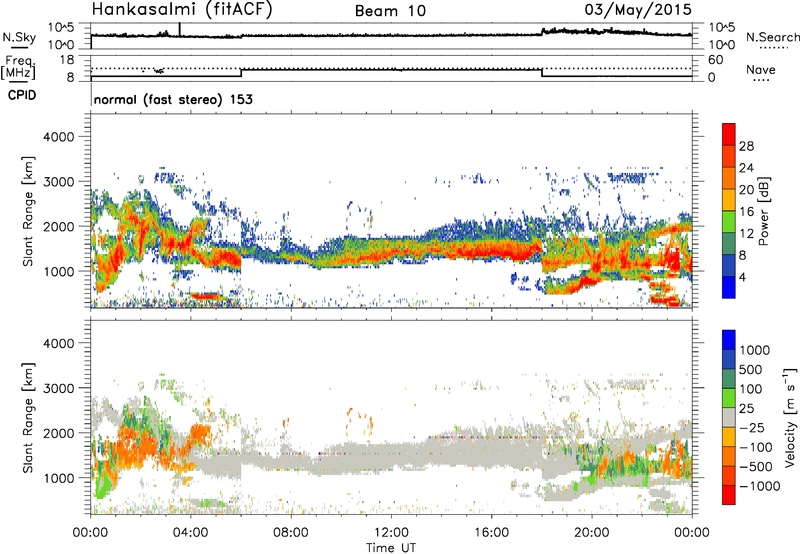Click 'Slant Range [km]' label beside velocity panel
800x554 pixels.
(28, 417)
